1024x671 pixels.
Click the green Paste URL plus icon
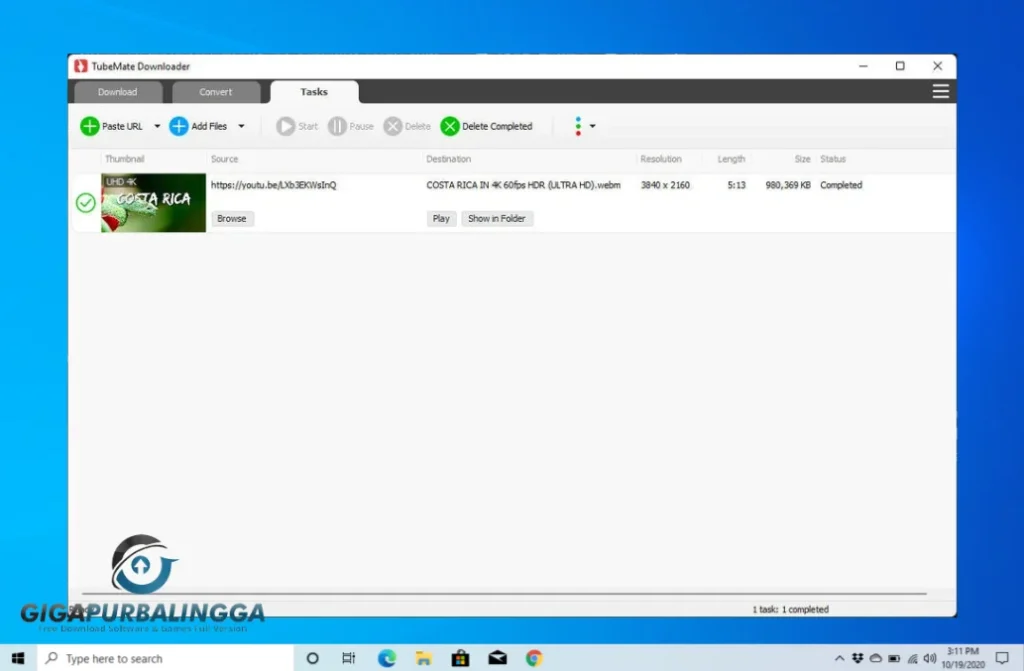click(91, 126)
